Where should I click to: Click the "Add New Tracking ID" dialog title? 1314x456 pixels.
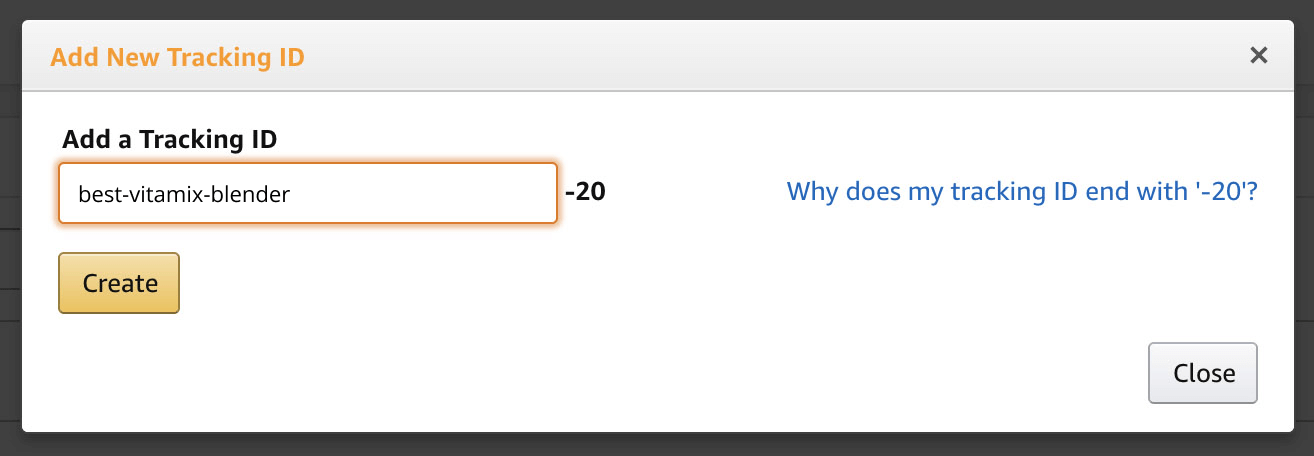(x=177, y=57)
